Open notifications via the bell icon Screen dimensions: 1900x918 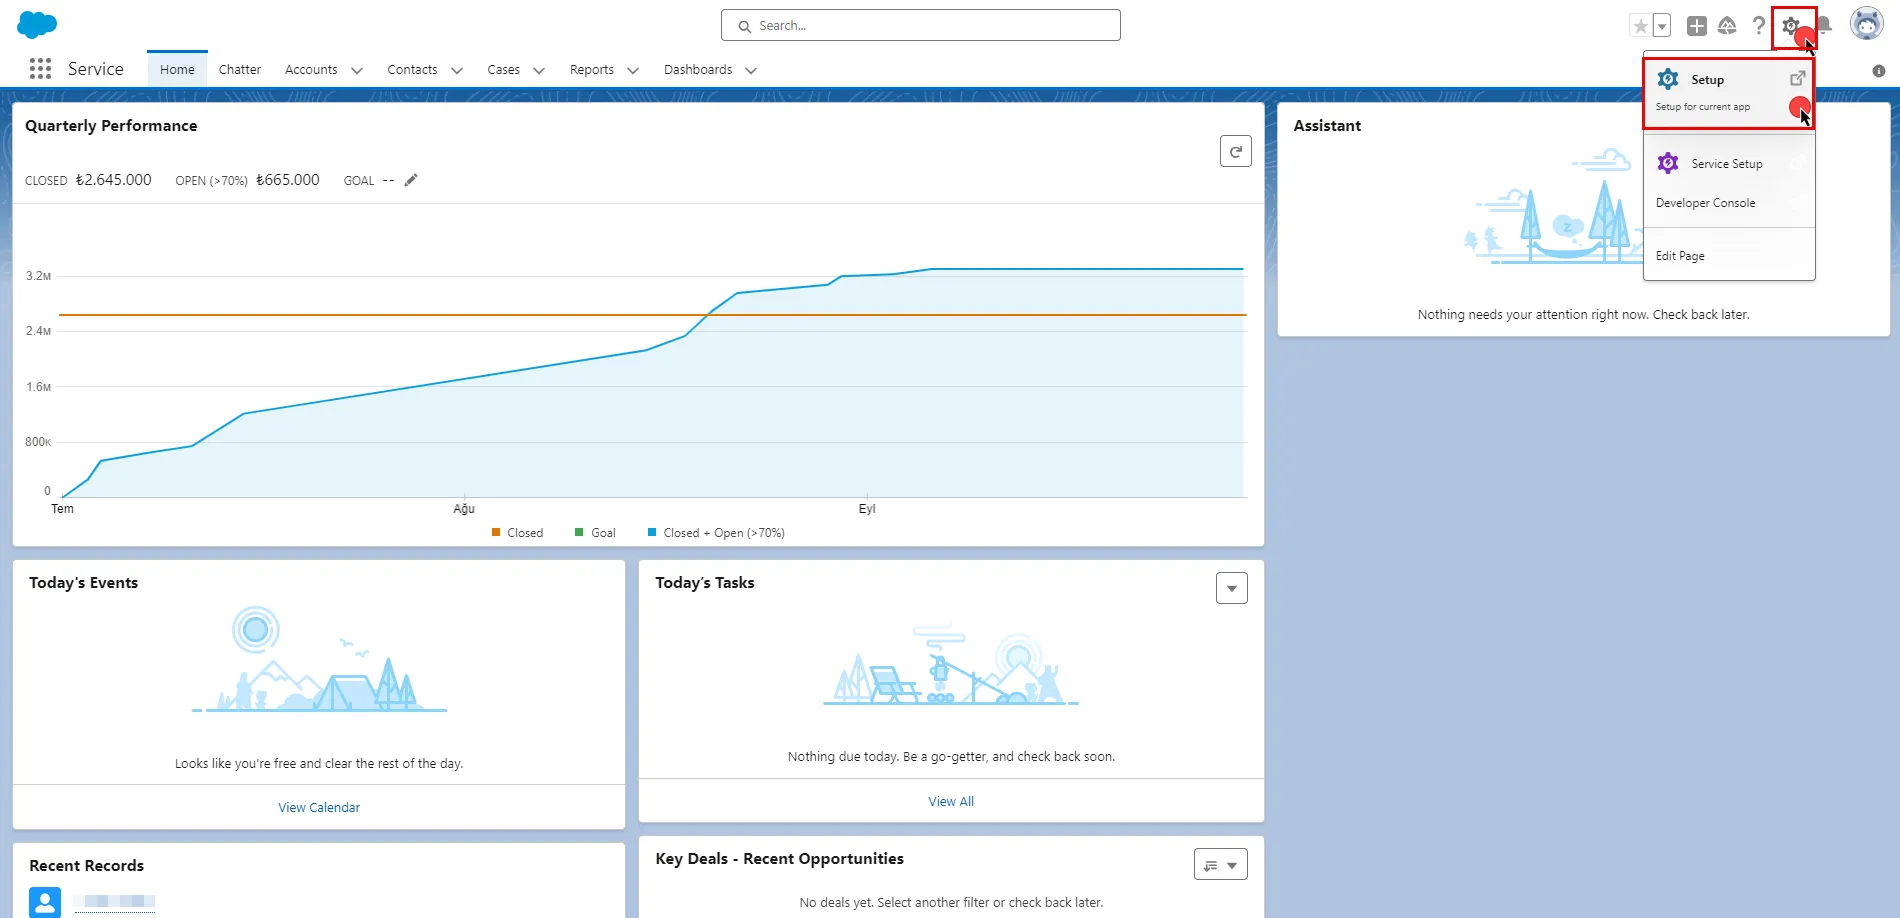coord(1827,25)
